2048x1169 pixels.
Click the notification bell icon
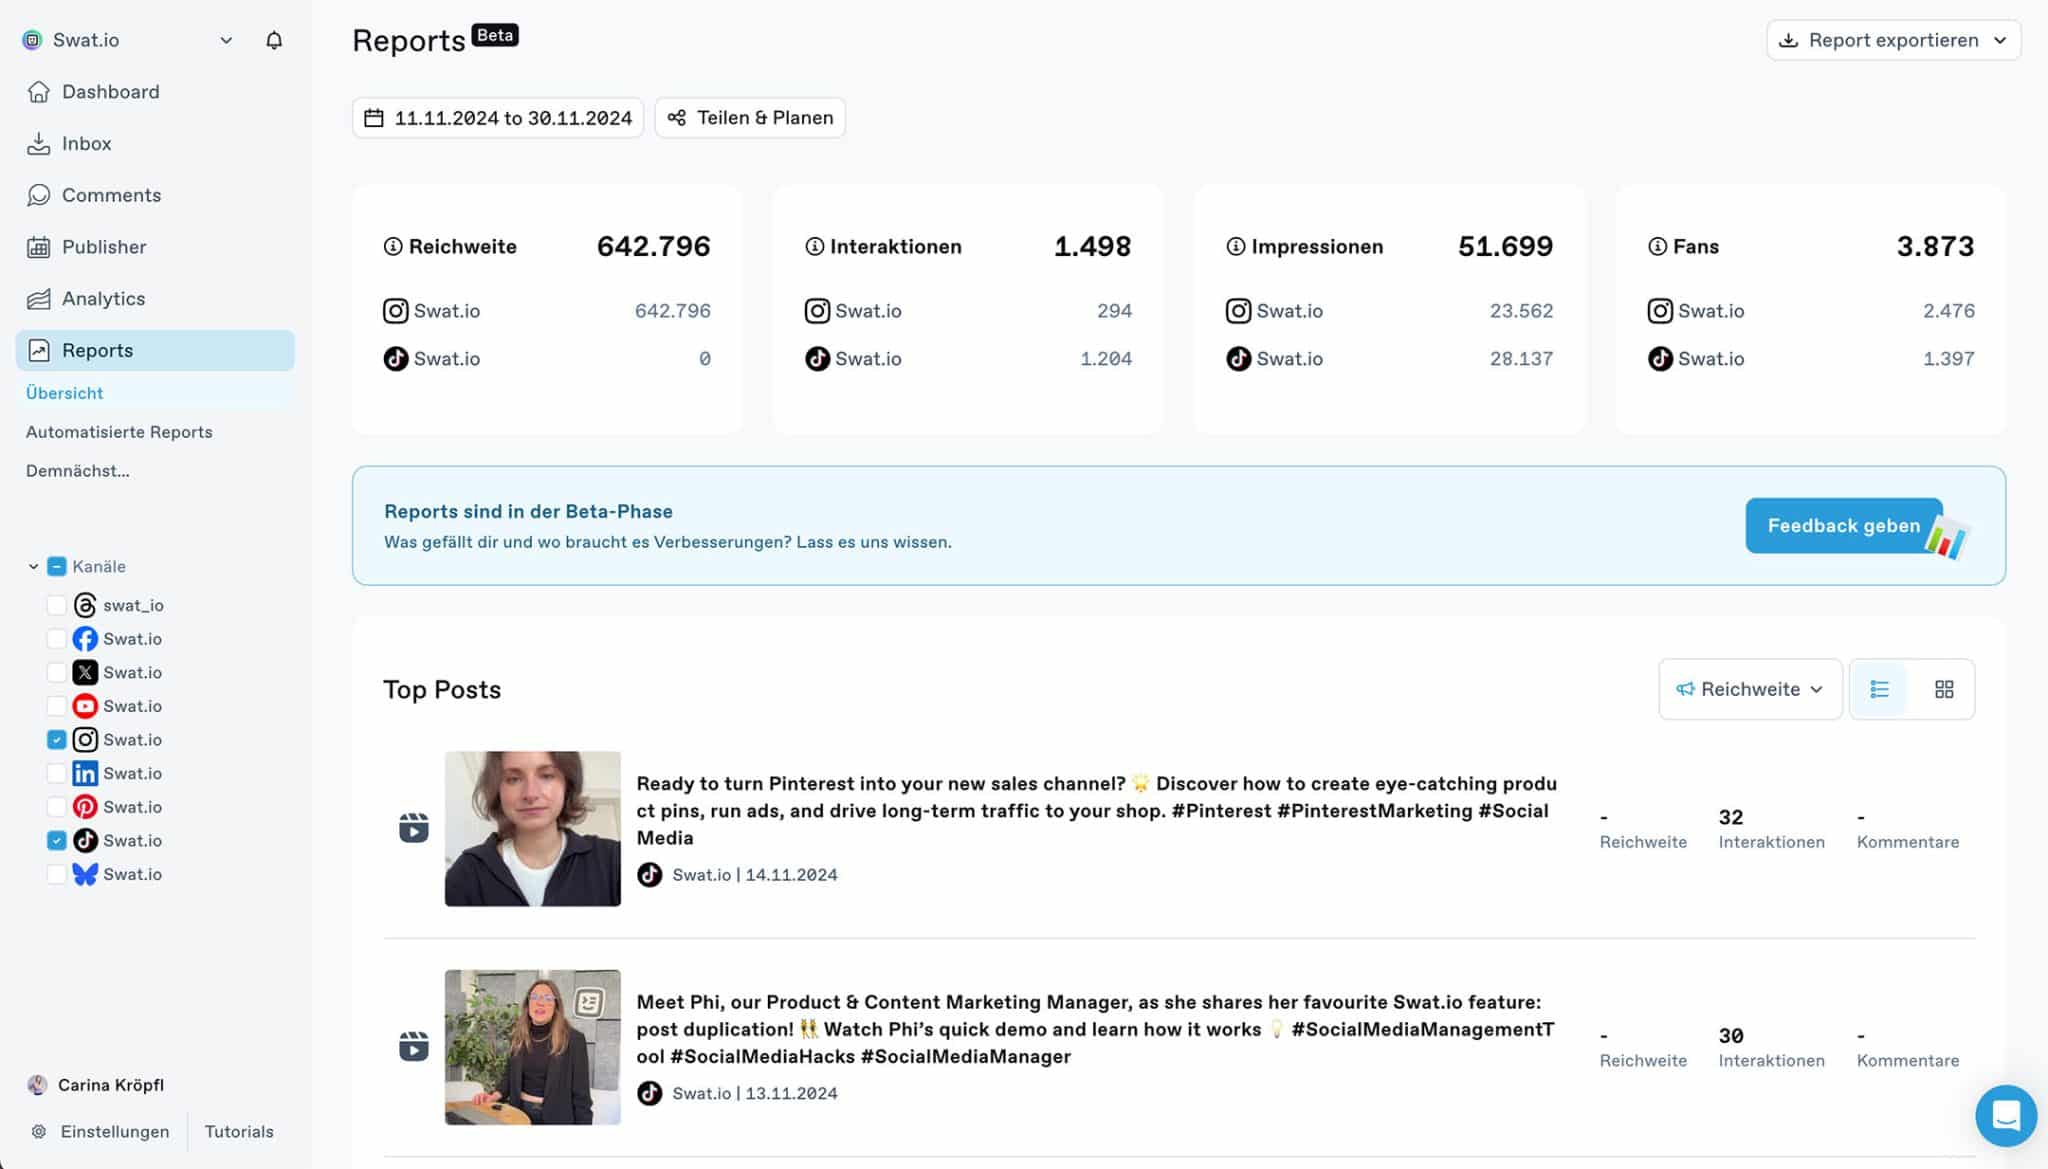coord(274,40)
